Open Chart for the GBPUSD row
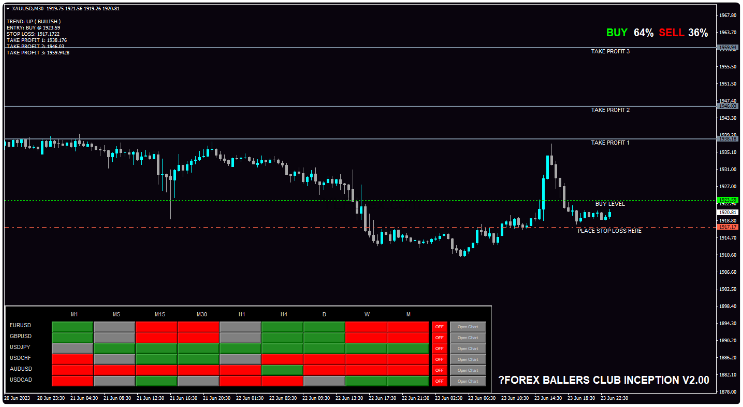The width and height of the screenshot is (743, 407). [468, 337]
